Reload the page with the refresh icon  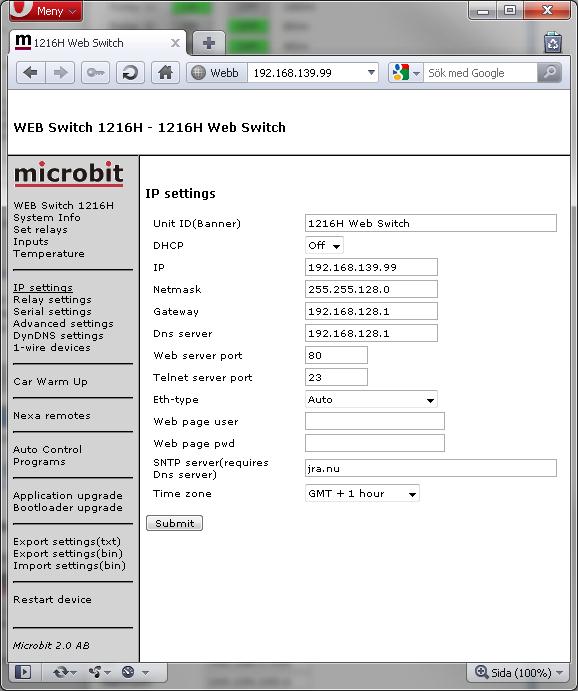coord(130,73)
